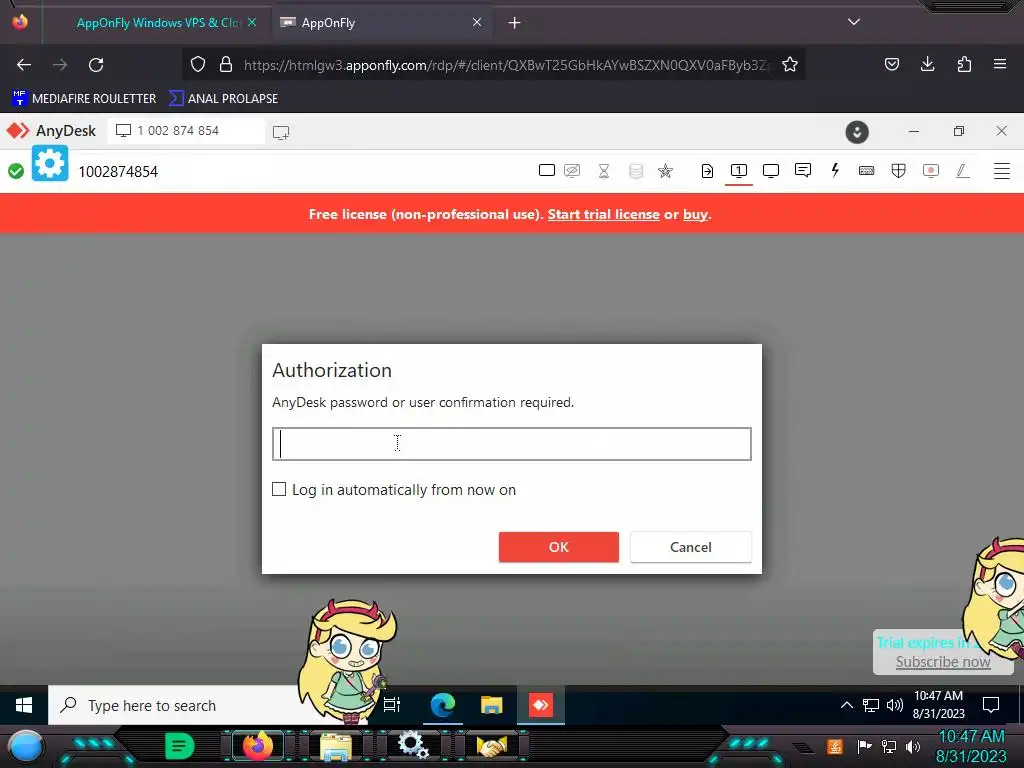Show hidden system tray icons chevron

[x=846, y=705]
